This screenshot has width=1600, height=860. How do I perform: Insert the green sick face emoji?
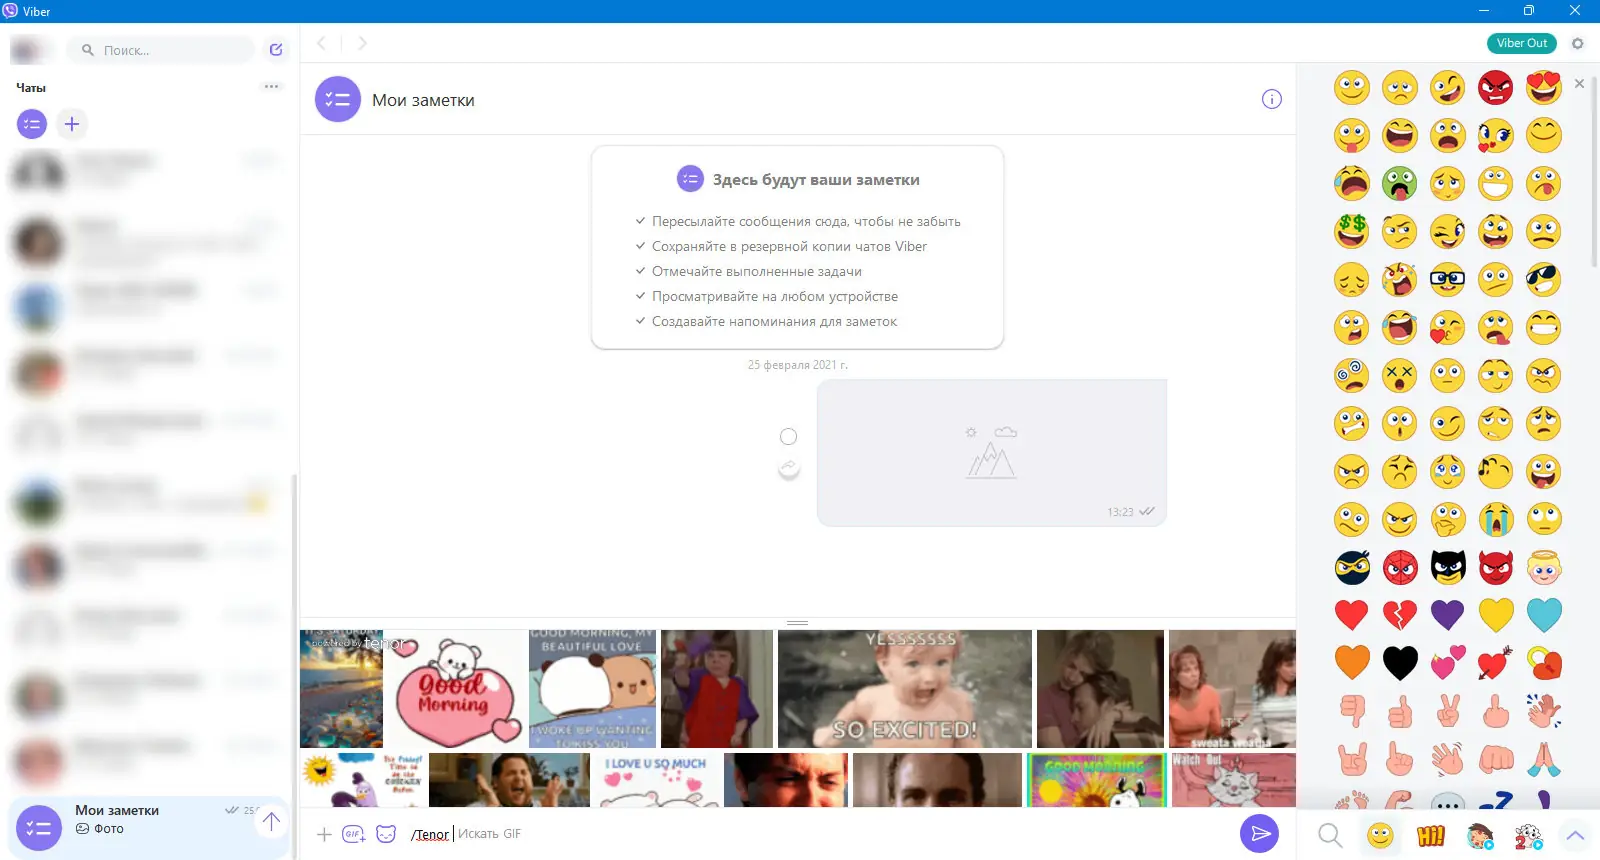click(x=1400, y=184)
